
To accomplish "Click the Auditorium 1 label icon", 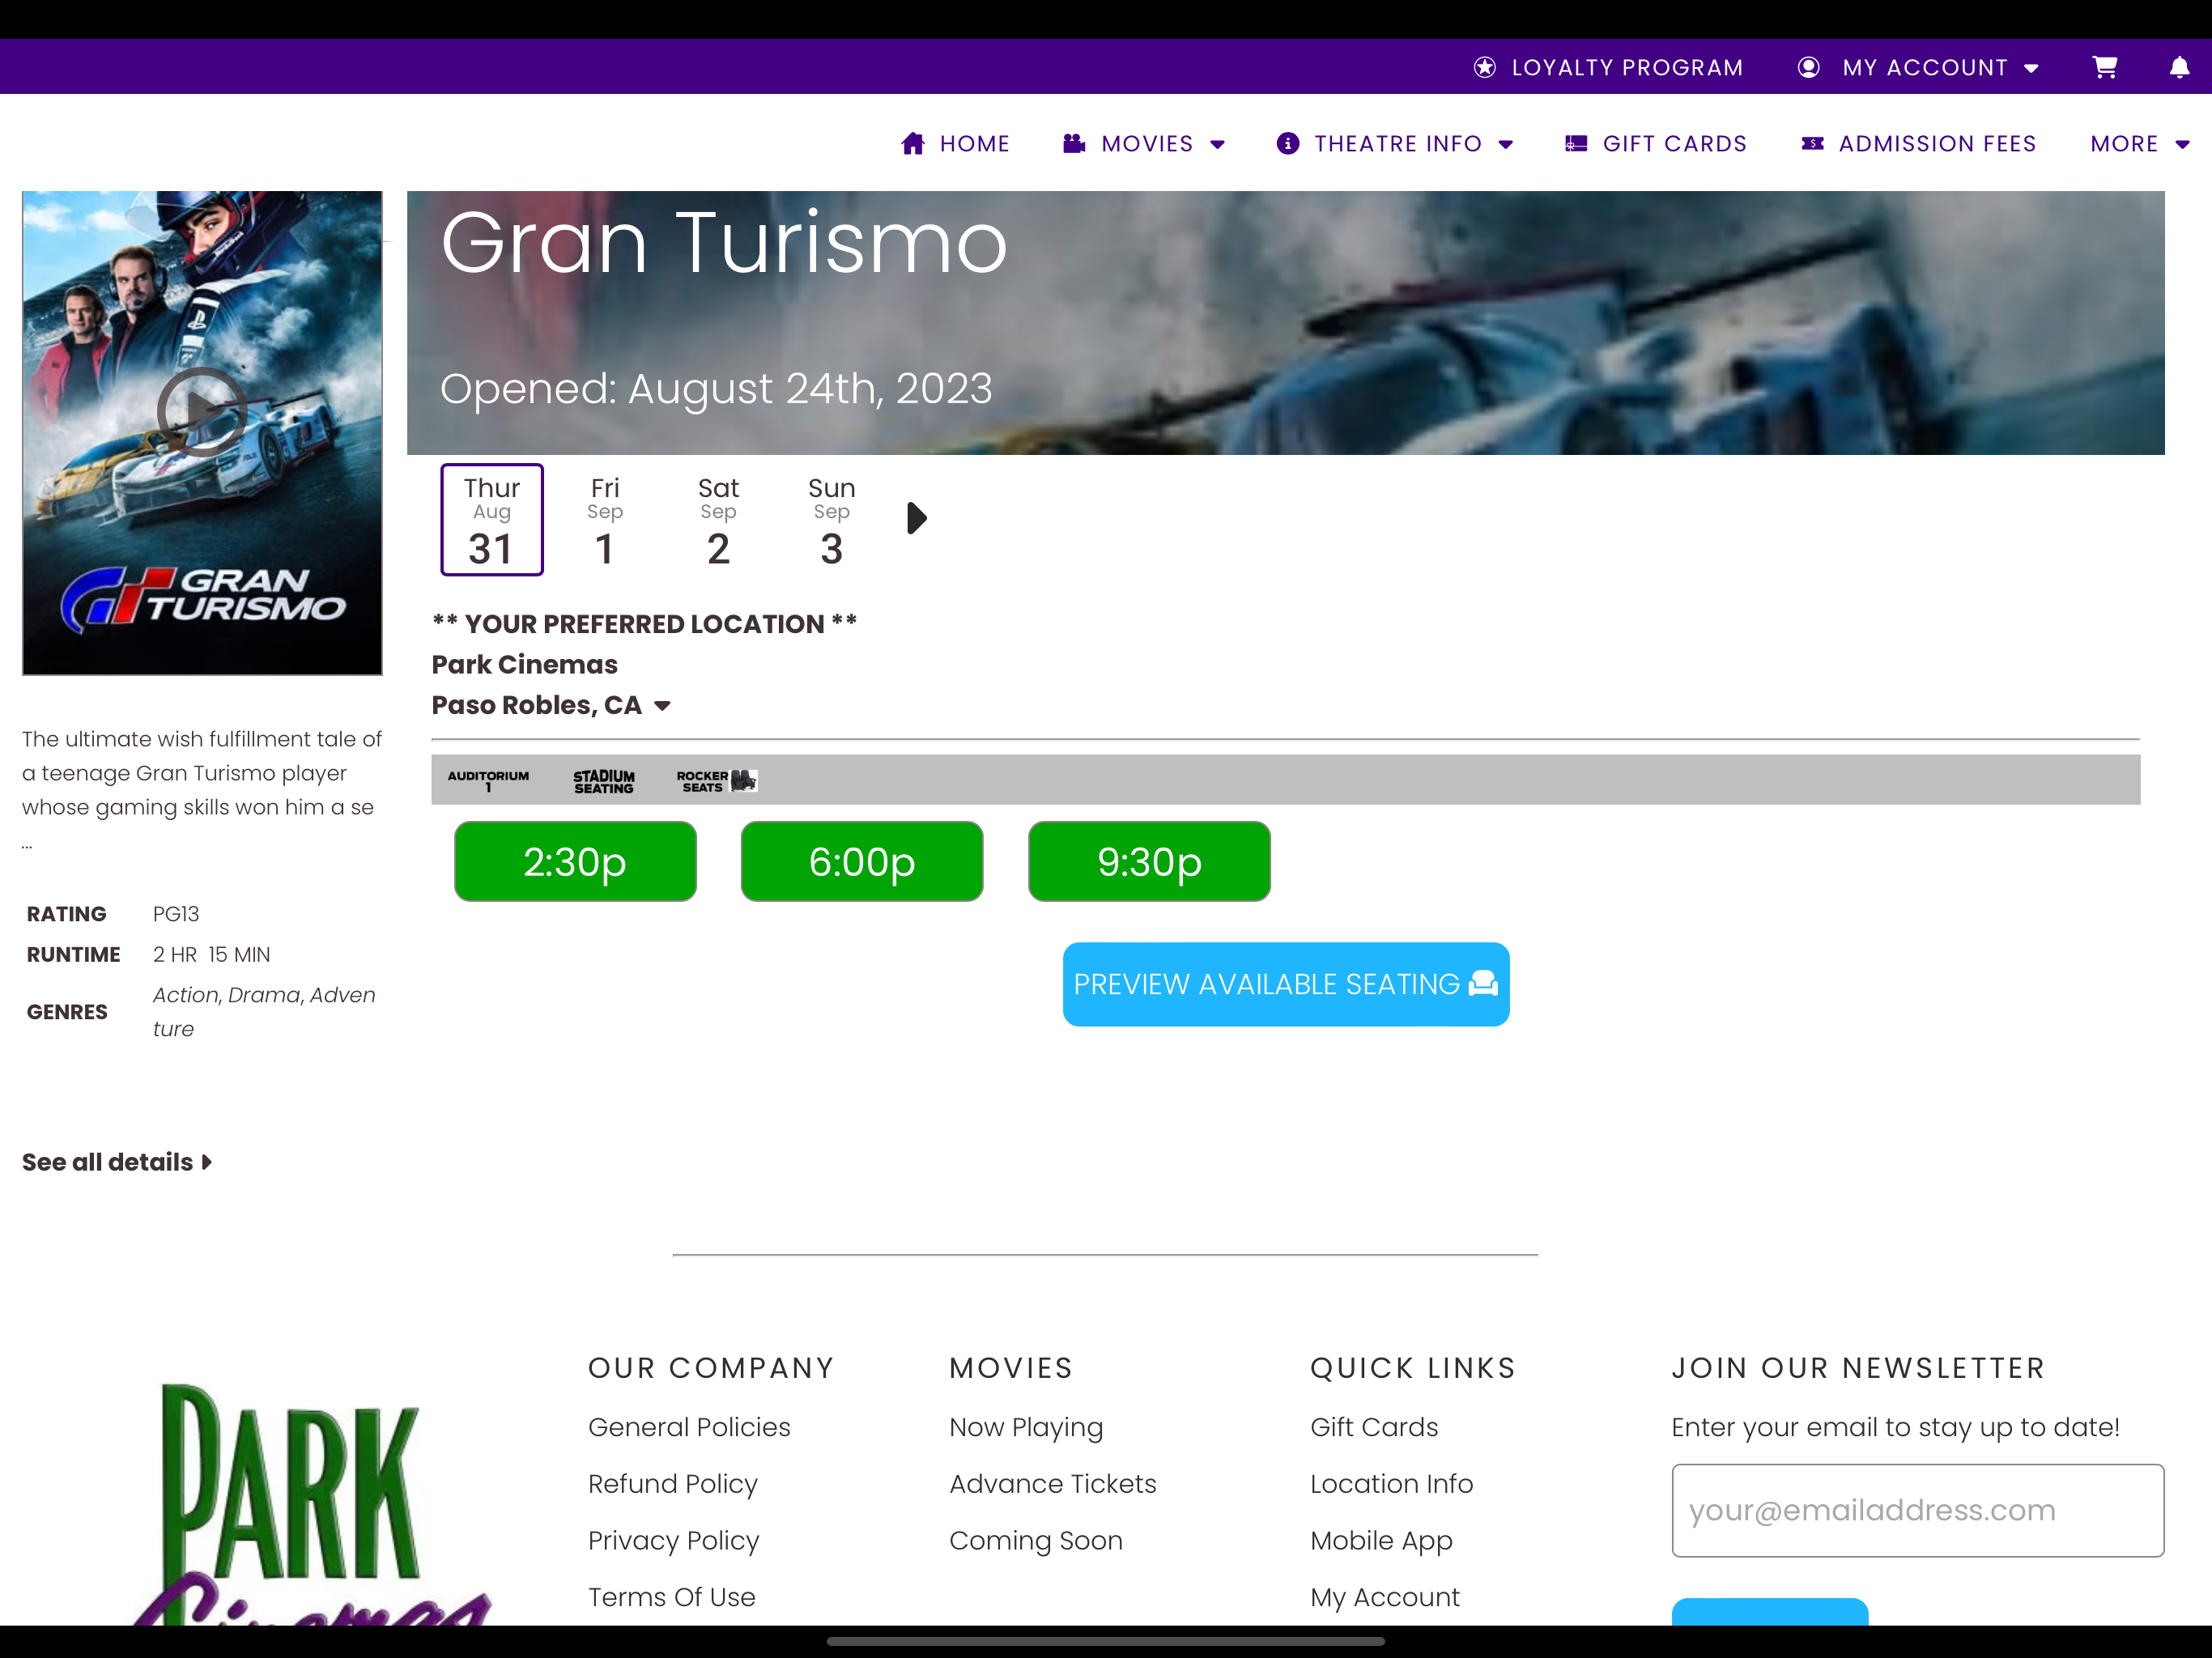I will point(488,781).
